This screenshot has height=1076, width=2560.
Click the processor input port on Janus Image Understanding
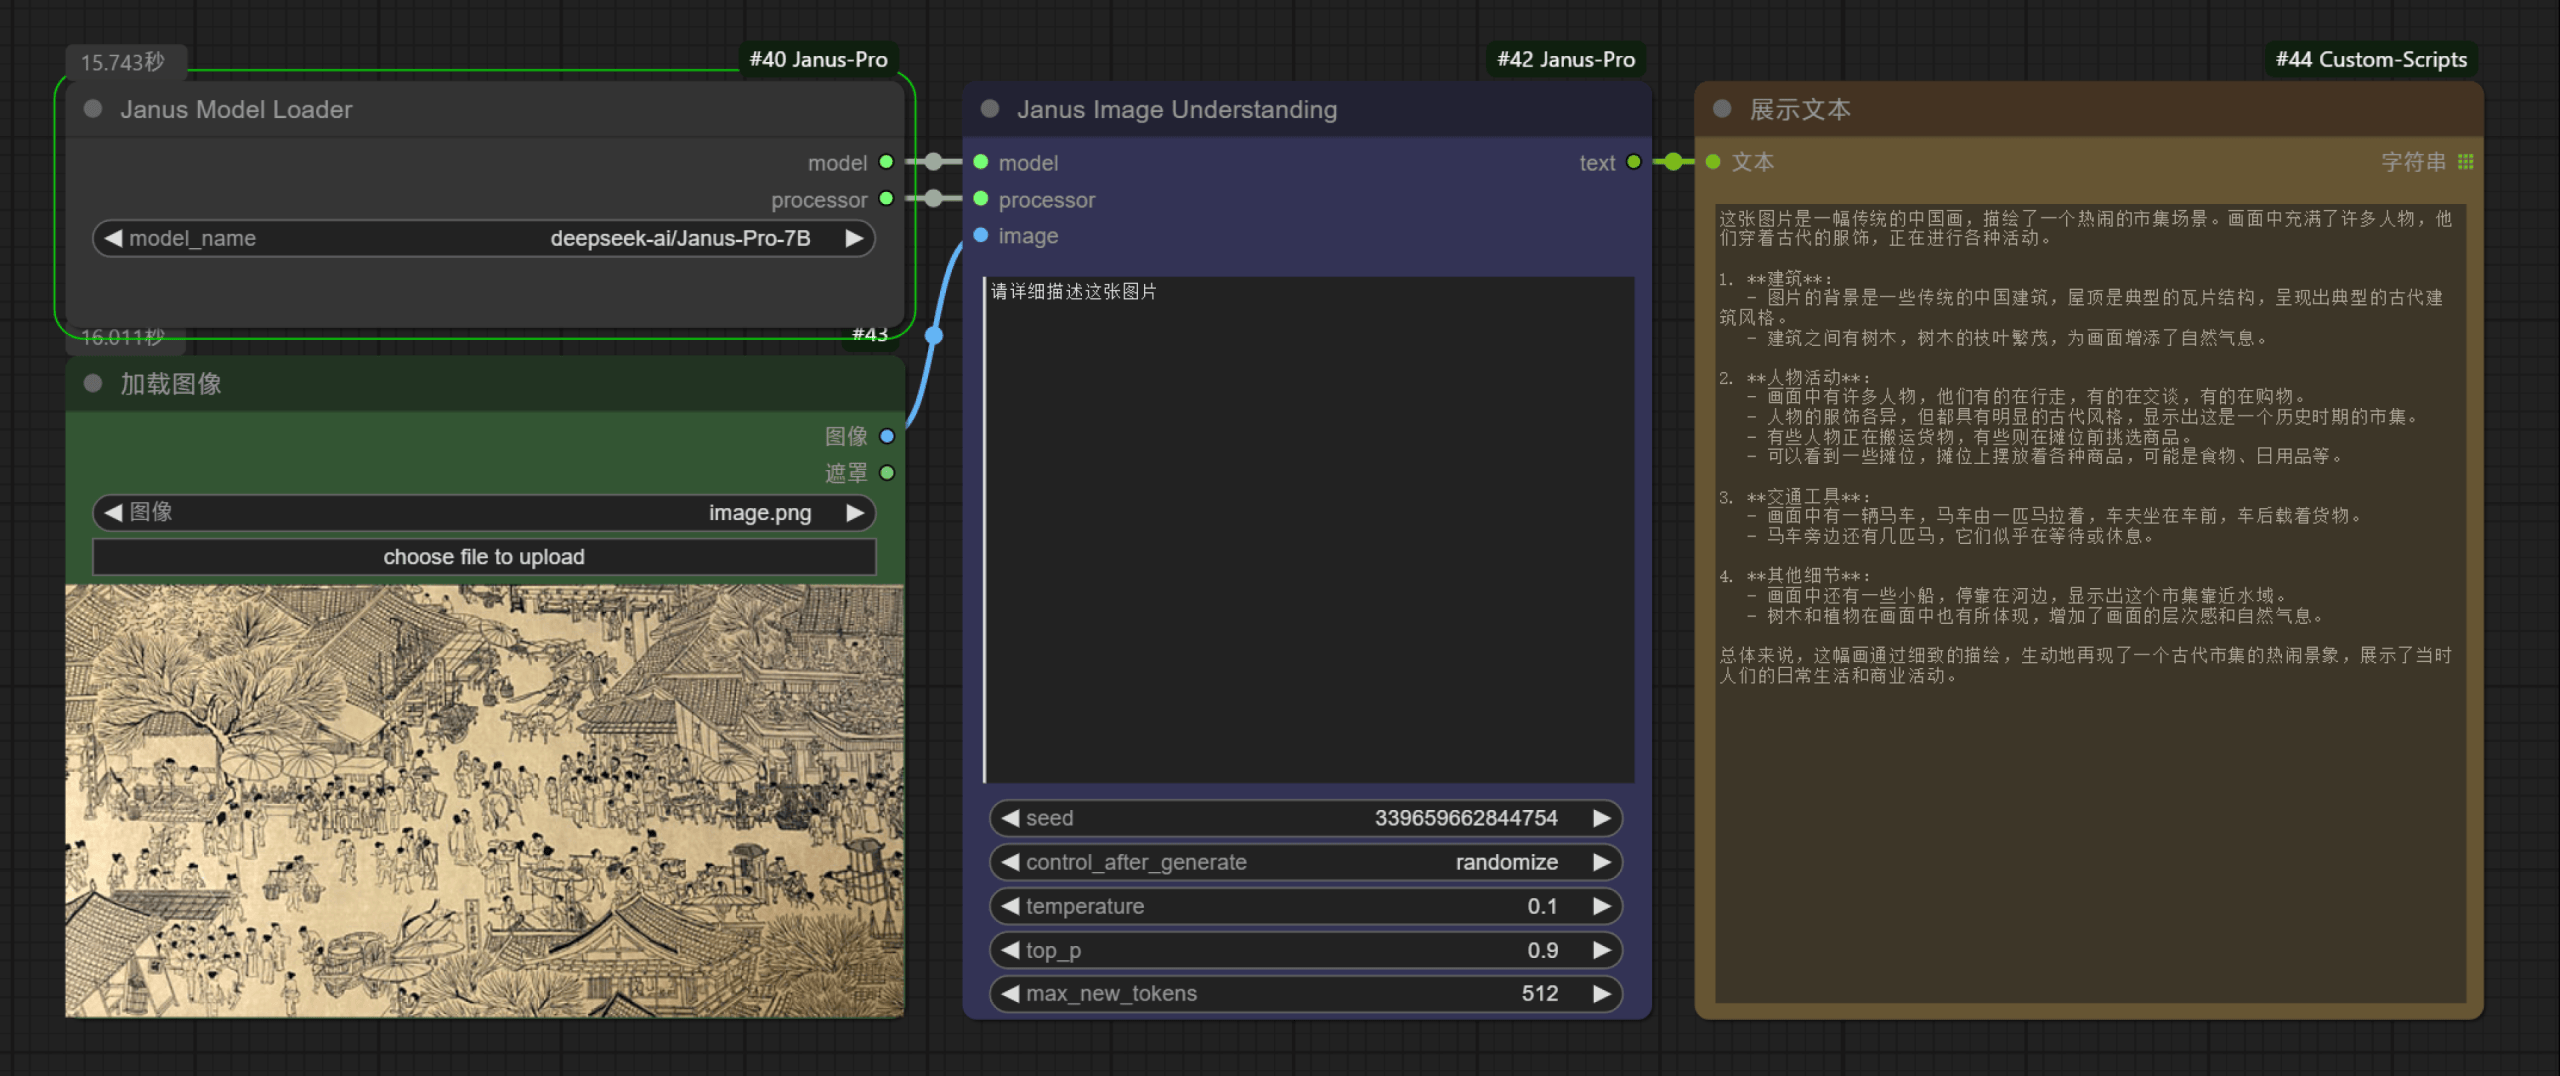click(981, 199)
